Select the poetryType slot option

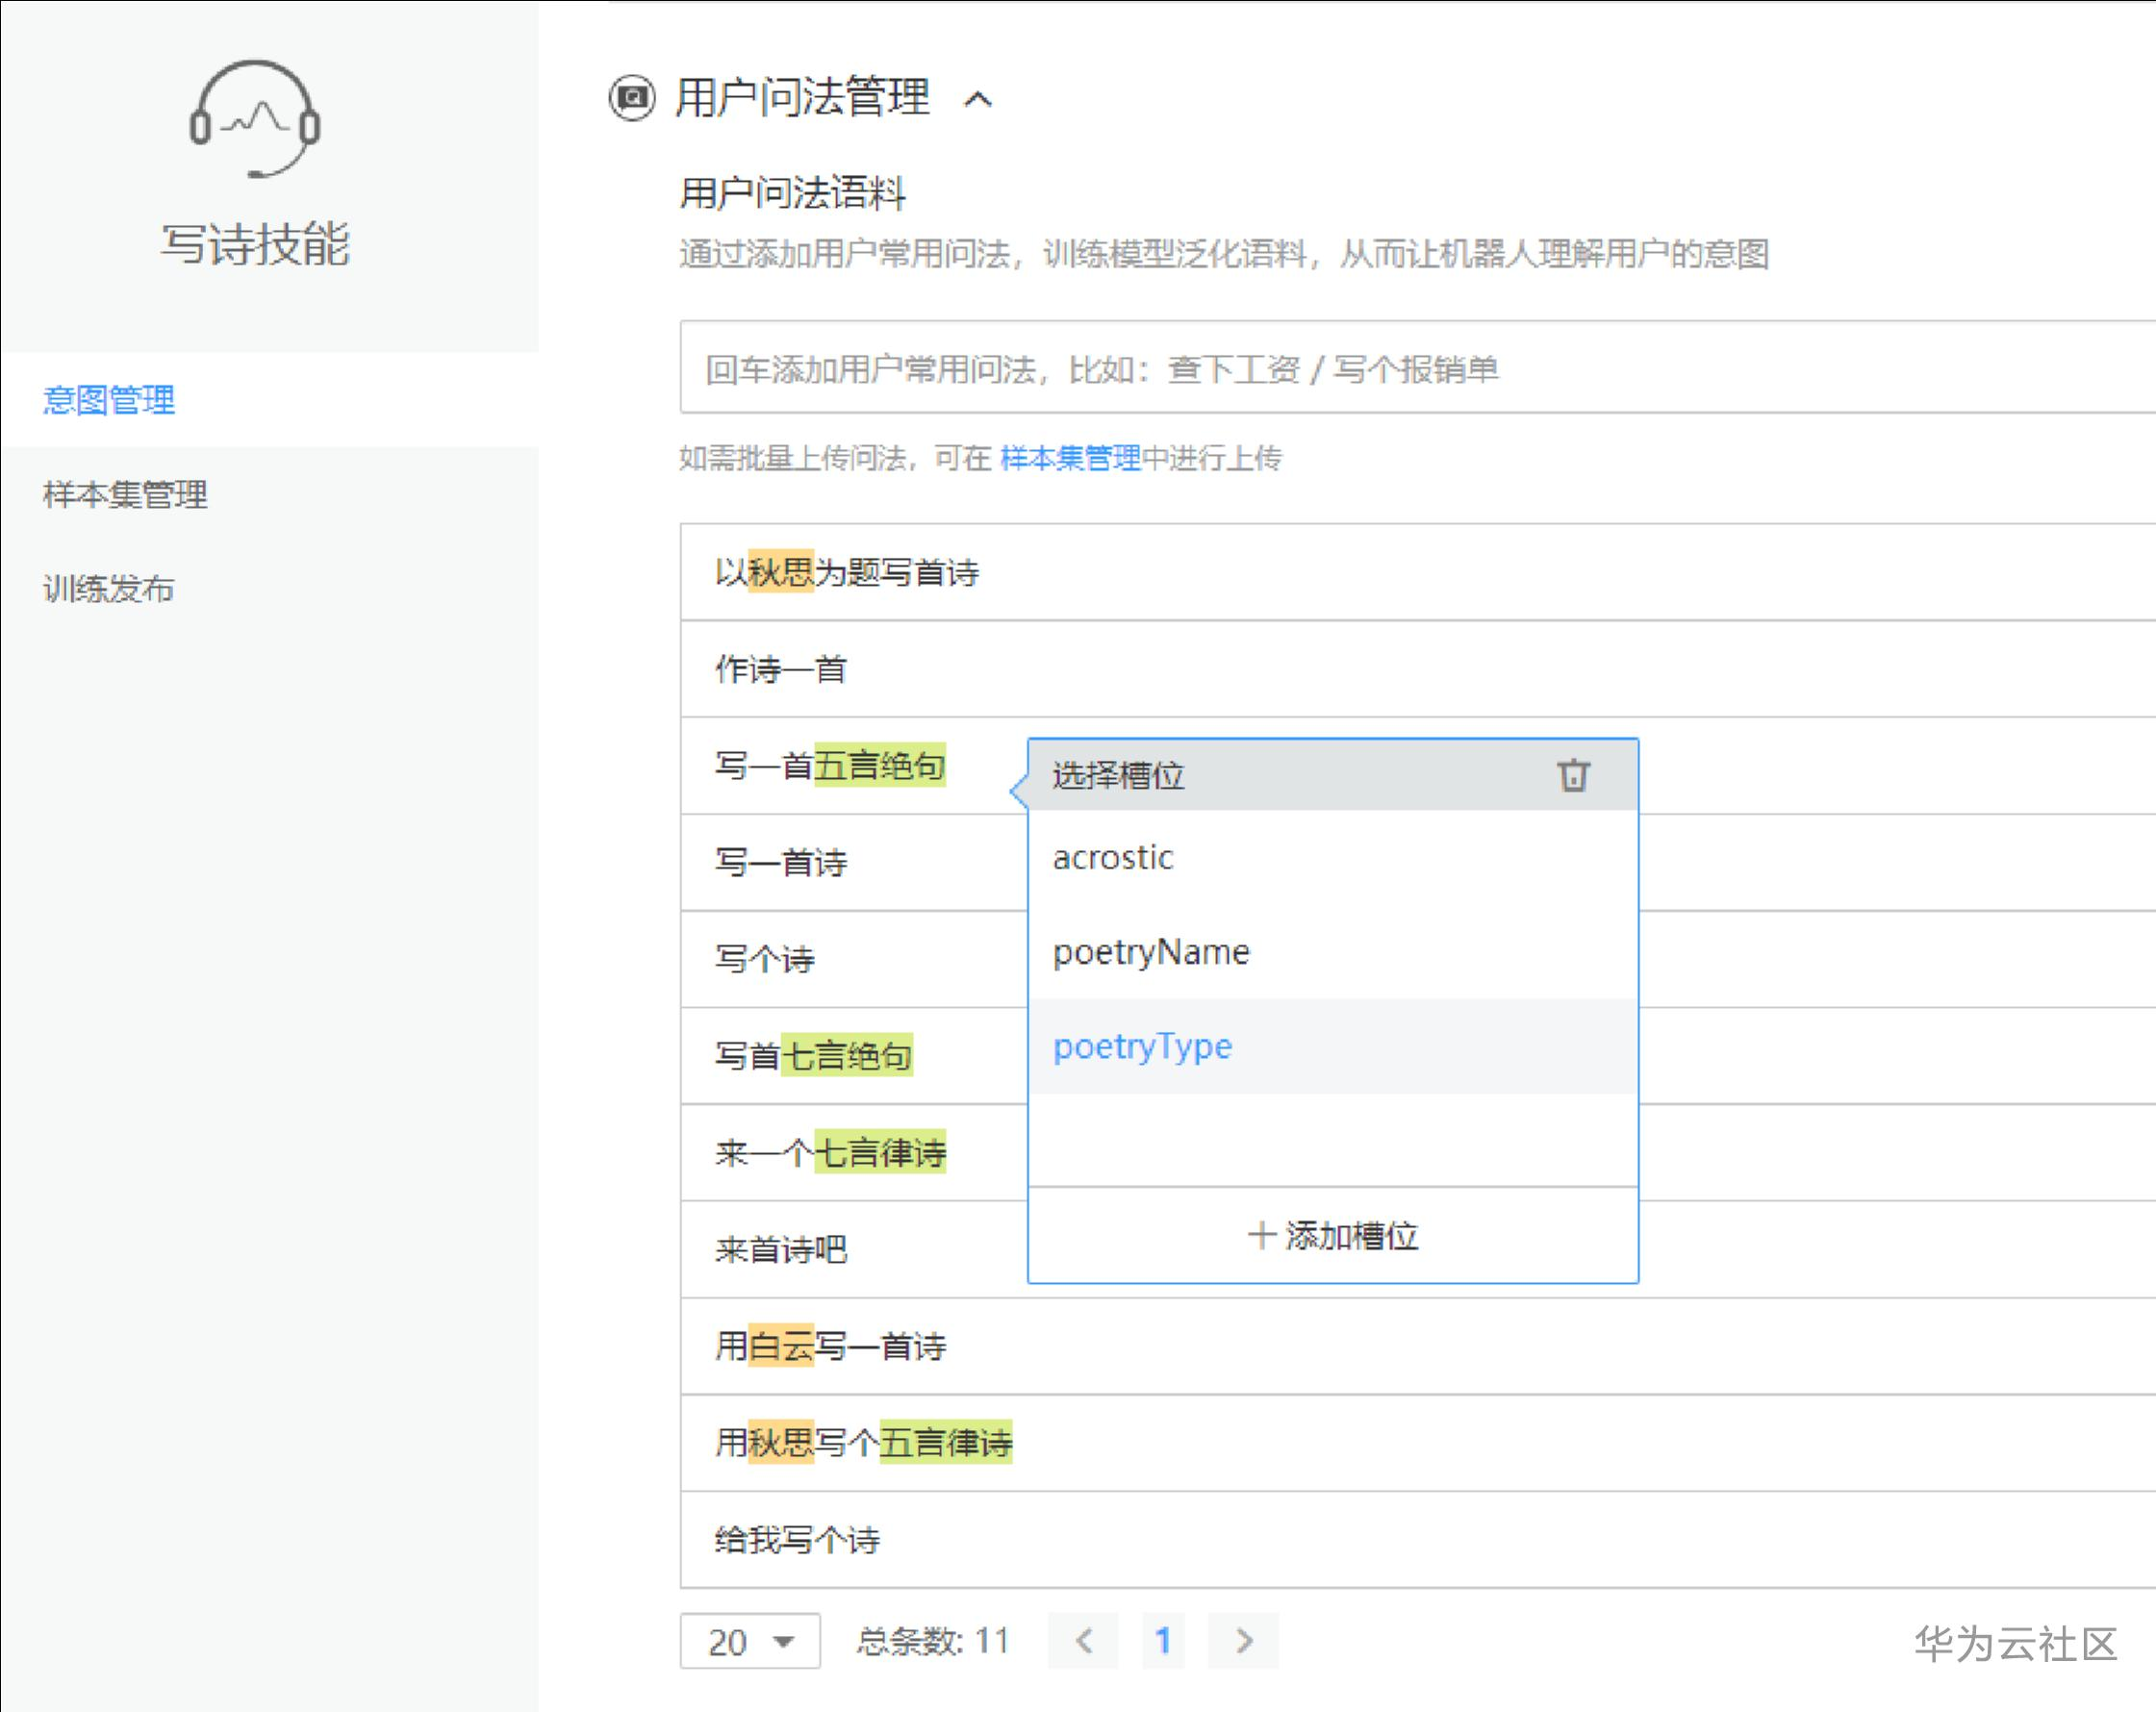[x=1142, y=1047]
